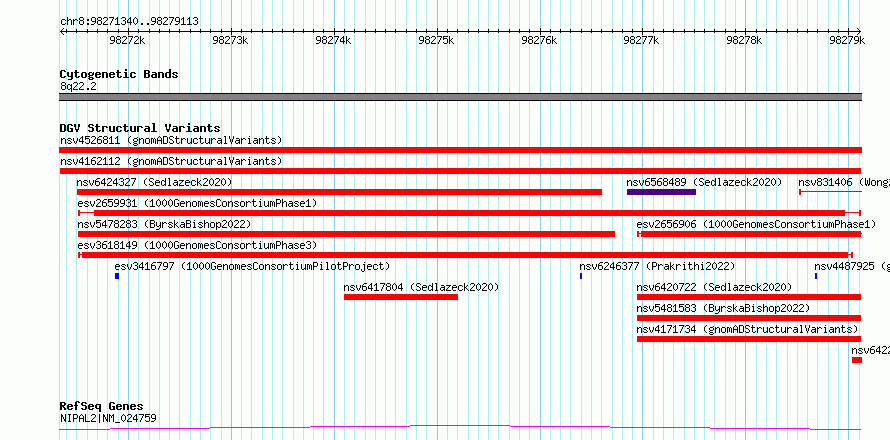Click the 98278k ruler tick label
The image size is (890, 440).
point(745,40)
